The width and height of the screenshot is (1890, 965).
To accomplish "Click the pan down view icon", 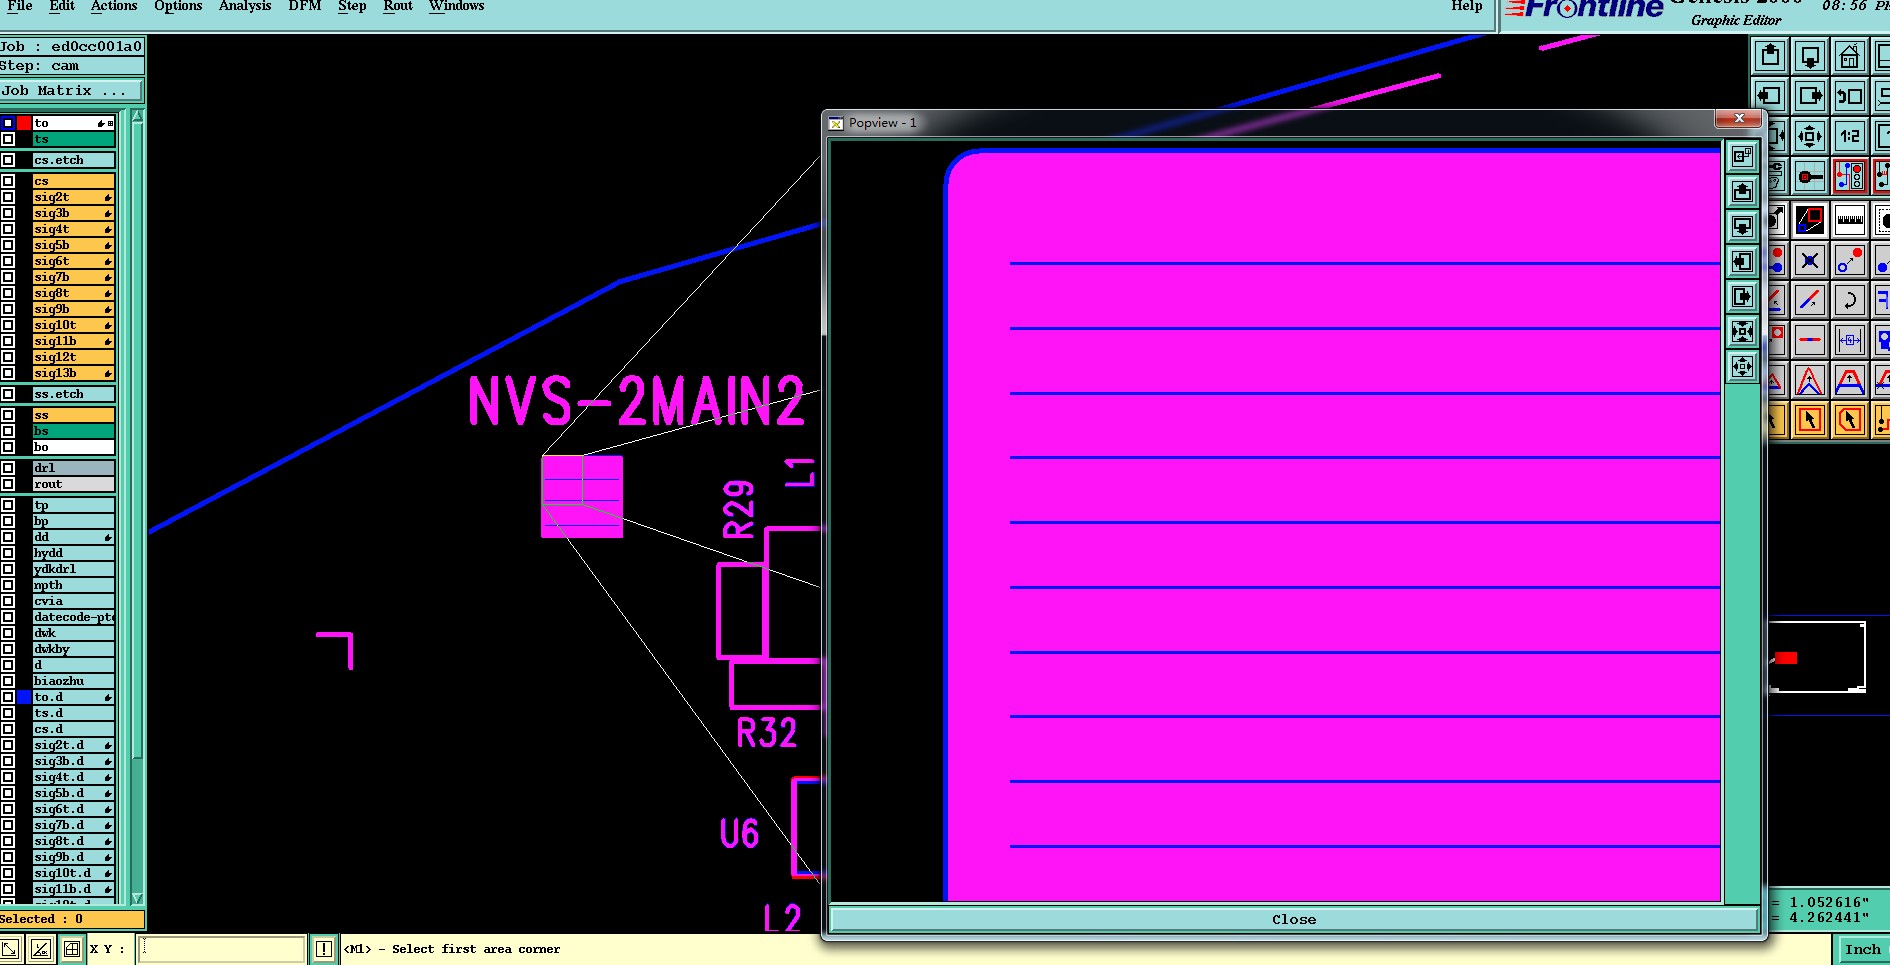I will 1810,56.
